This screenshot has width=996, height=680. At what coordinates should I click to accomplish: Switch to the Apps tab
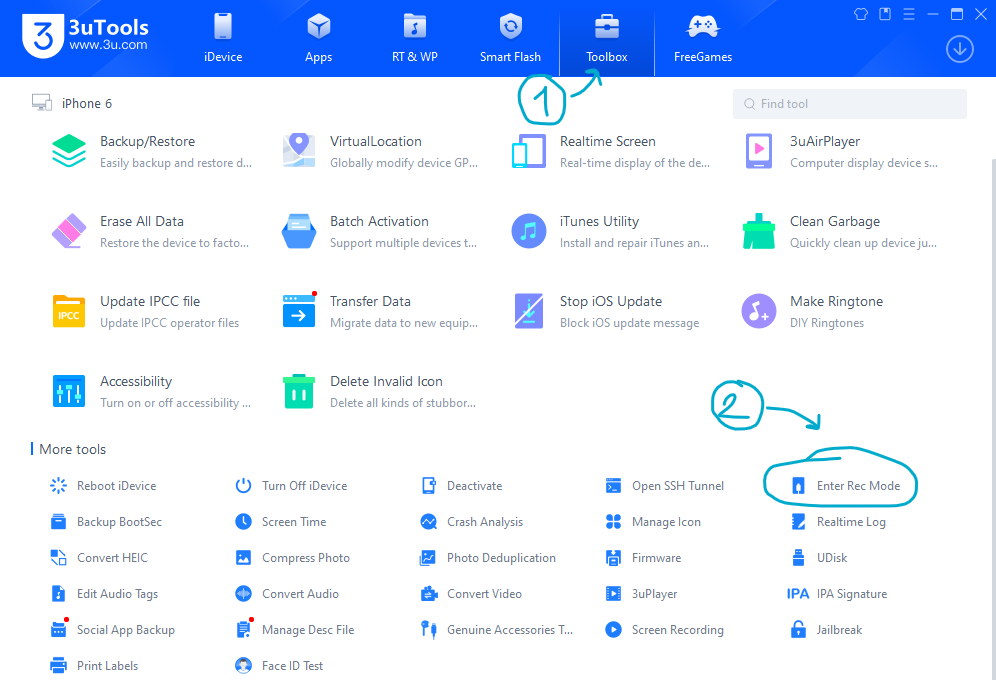(x=318, y=38)
